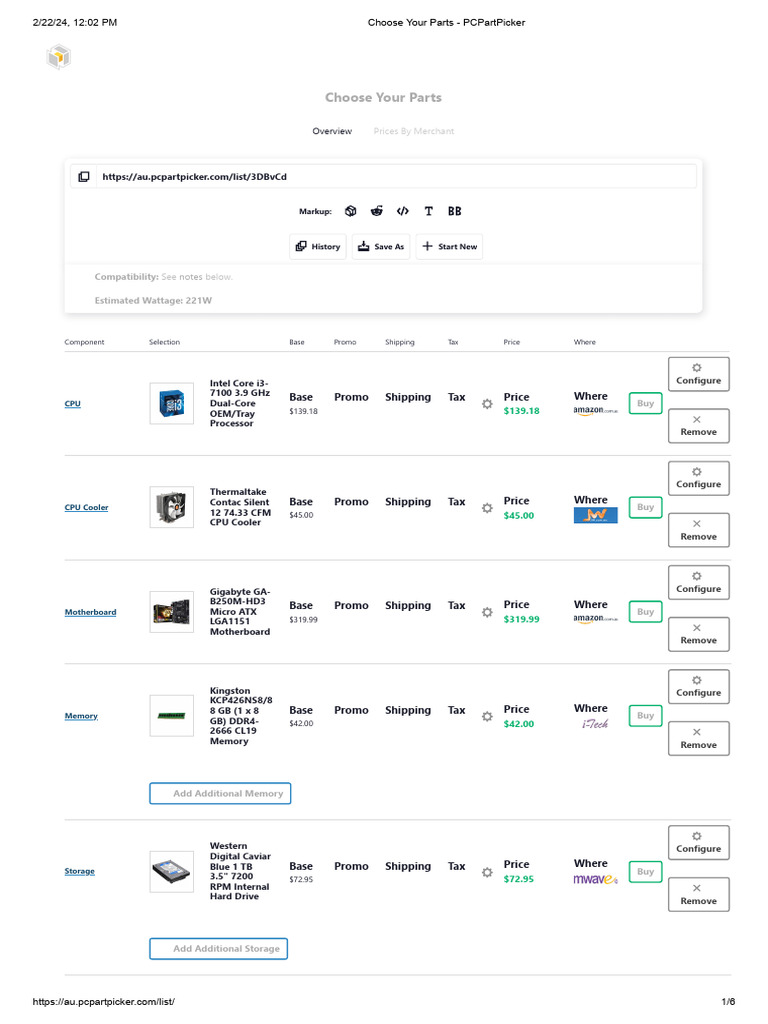Viewport: 768px width, 1024px height.
Task: Start New parts list
Action: [x=449, y=247]
